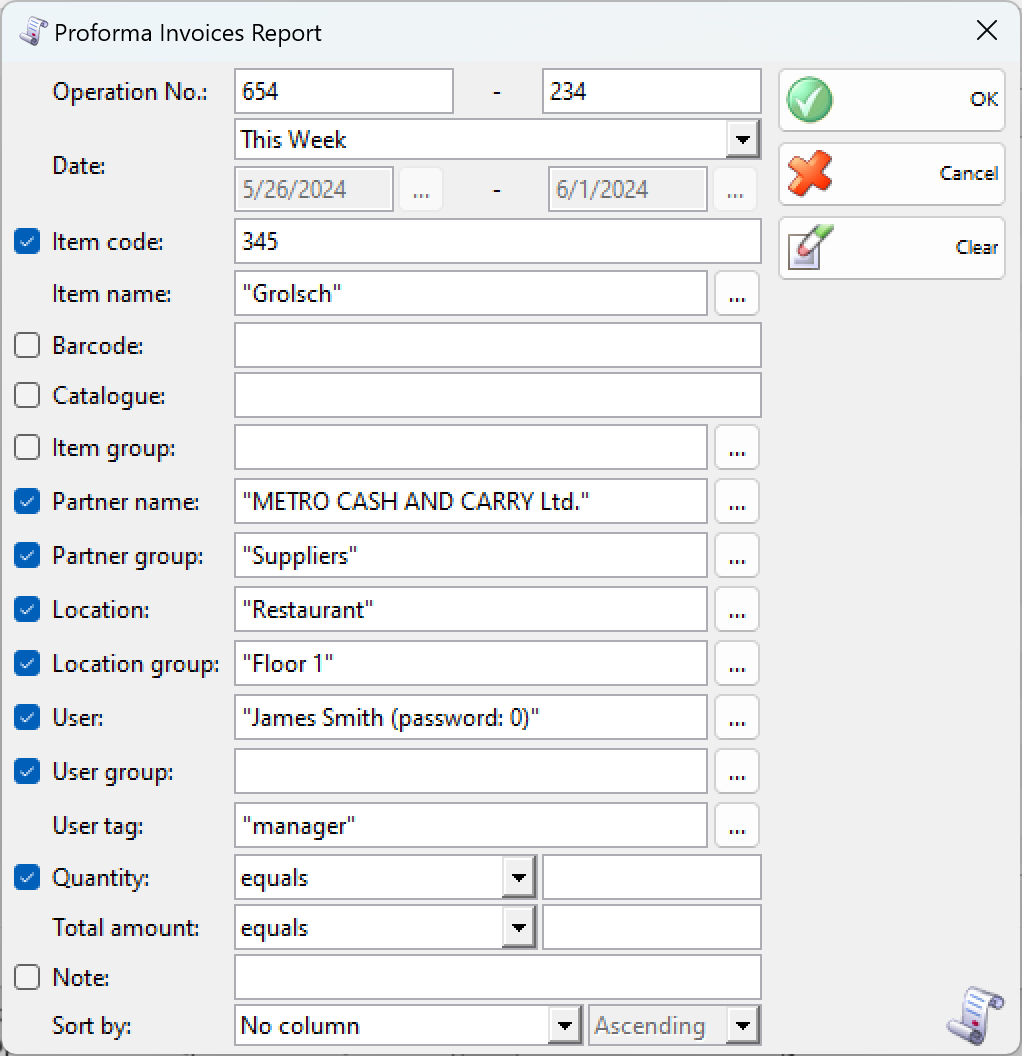Screen dimensions: 1022x1056
Task: Open the User group browse ellipsis button
Action: (x=737, y=772)
